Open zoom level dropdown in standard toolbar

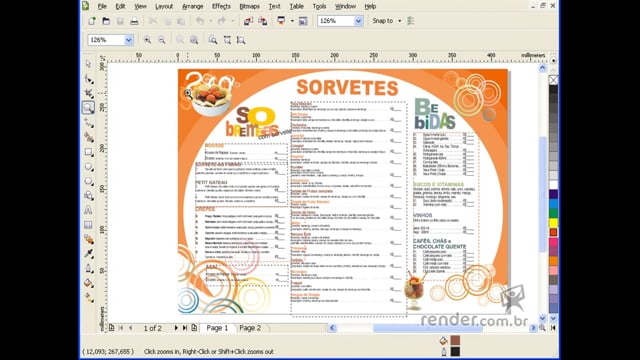358,21
